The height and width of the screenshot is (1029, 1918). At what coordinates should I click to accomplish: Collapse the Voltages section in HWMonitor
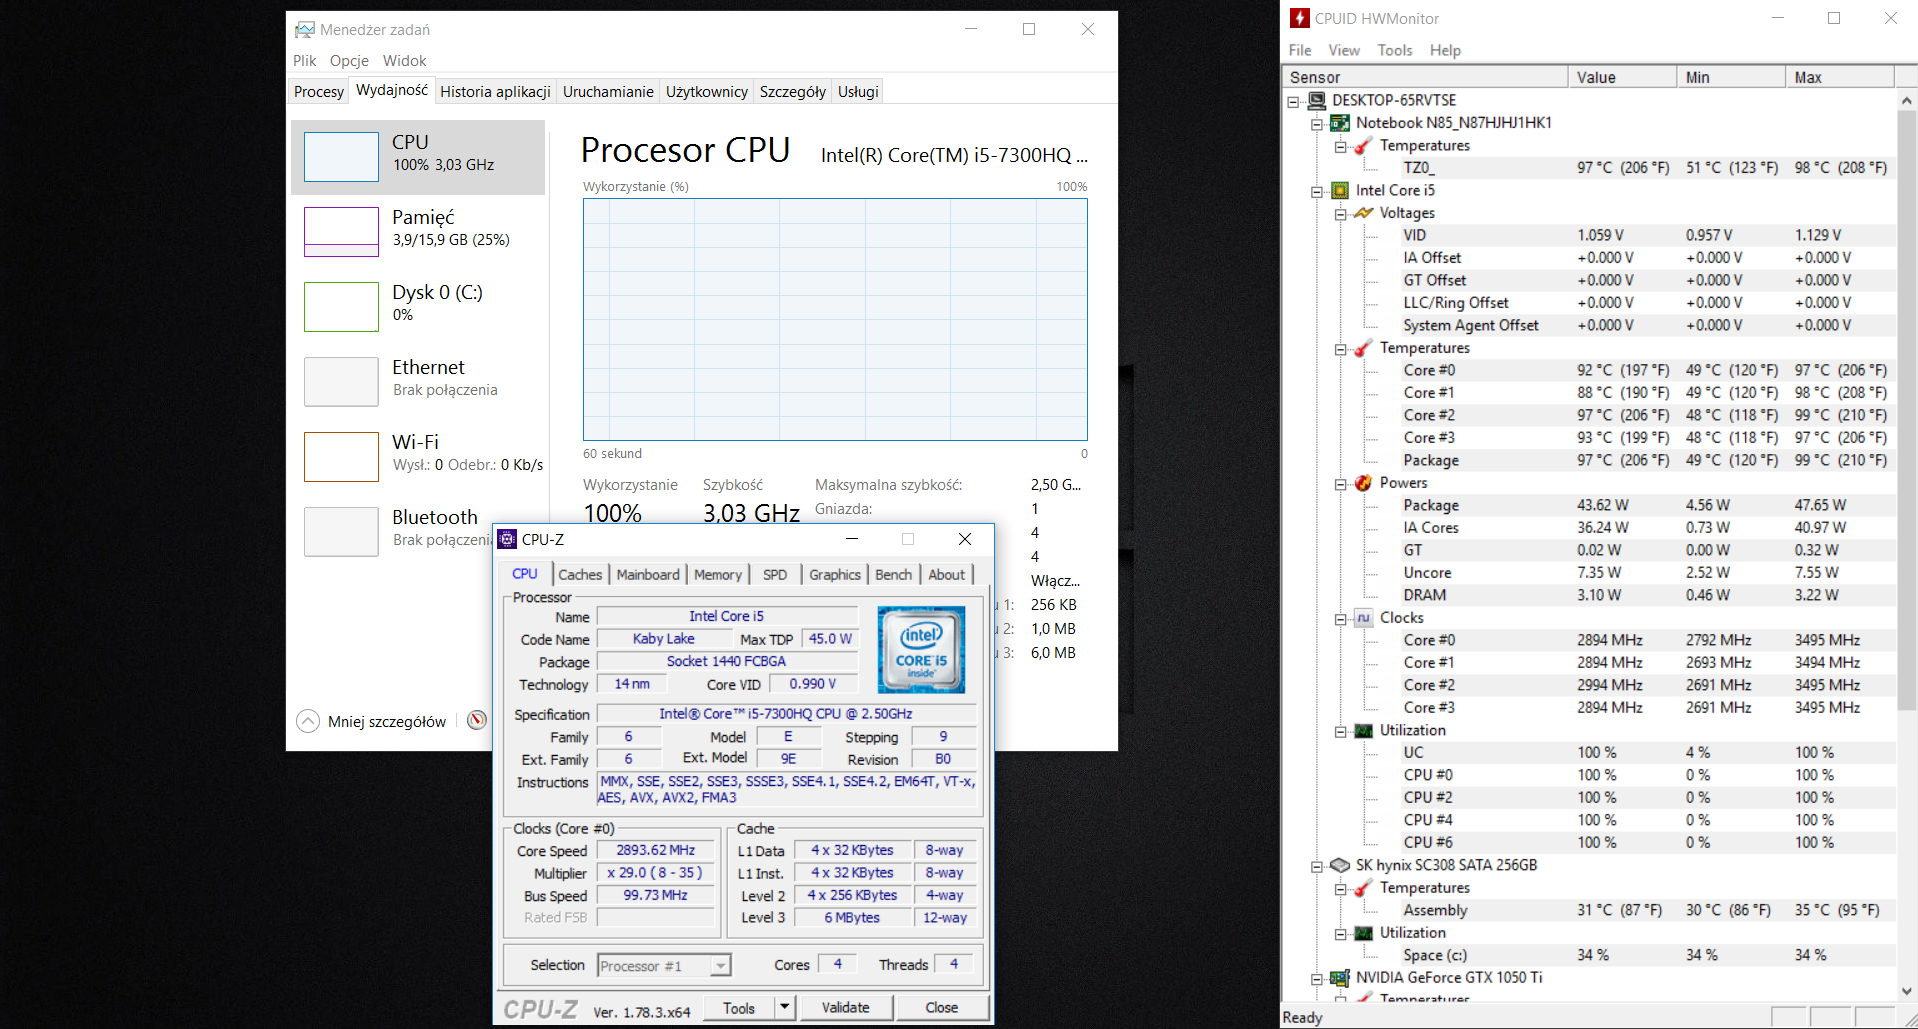1340,214
